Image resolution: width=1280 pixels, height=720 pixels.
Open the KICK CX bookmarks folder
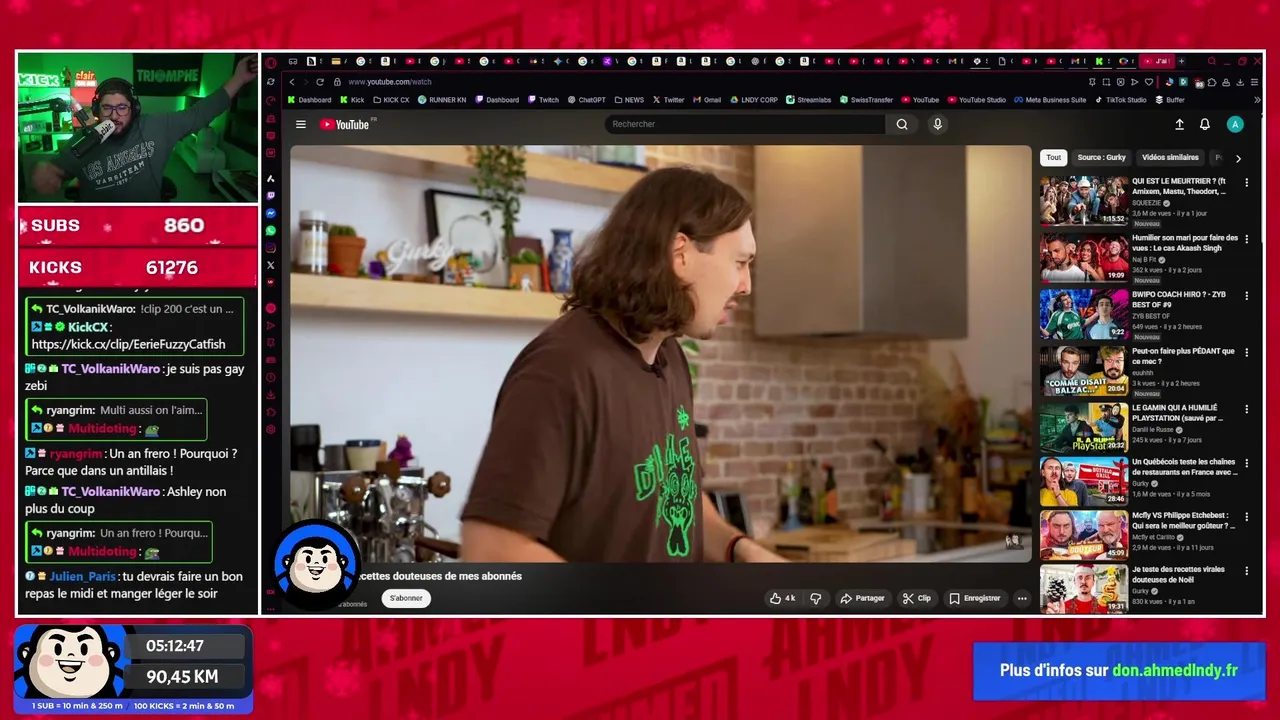pos(390,100)
